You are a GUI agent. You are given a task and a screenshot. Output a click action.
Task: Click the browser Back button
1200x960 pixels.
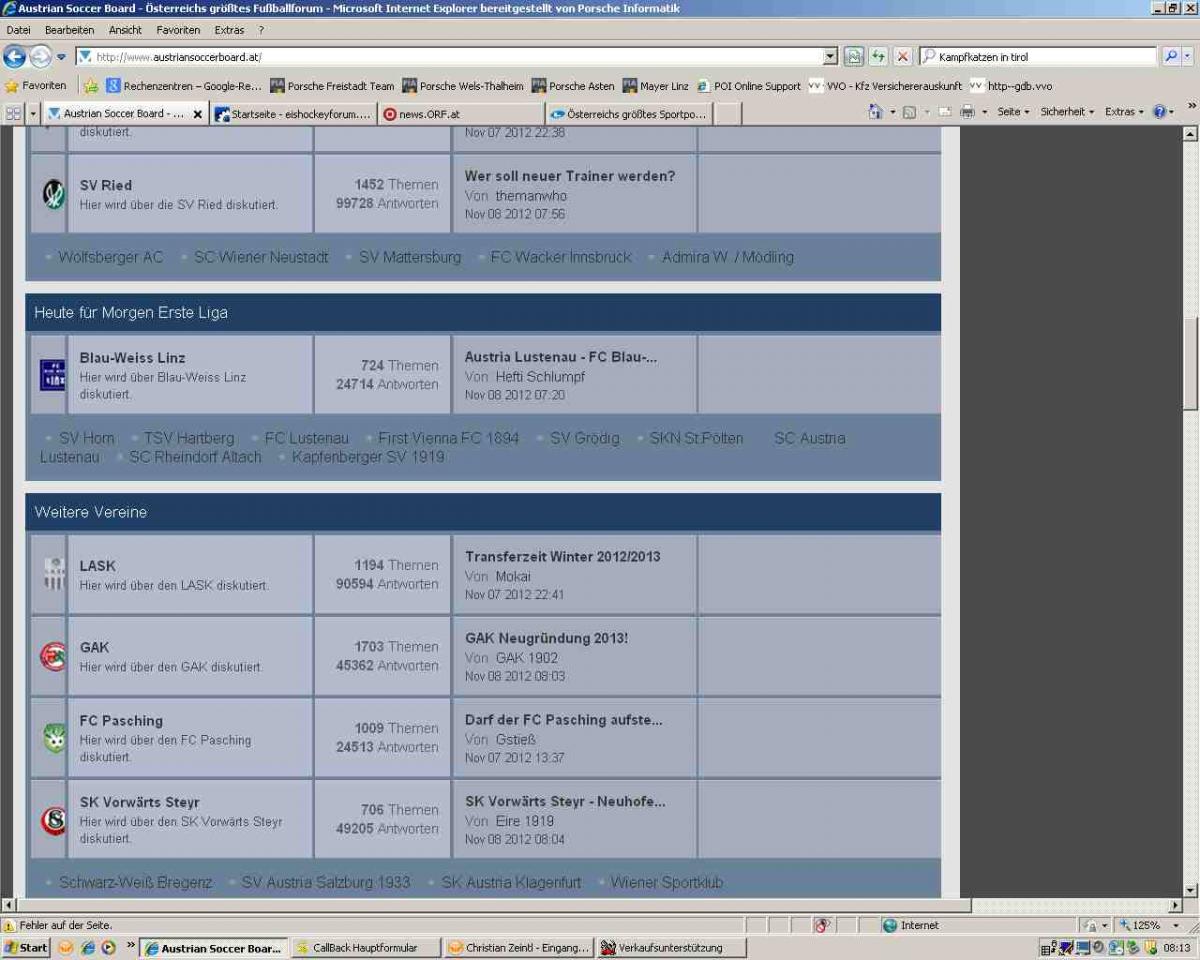click(14, 57)
